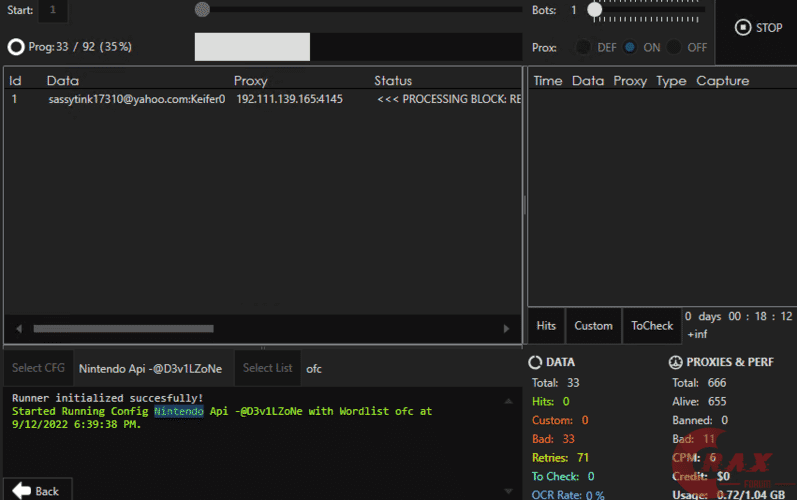This screenshot has width=797, height=500.
Task: Click the left arrow of horizontal scrollbar
Action: click(18, 328)
